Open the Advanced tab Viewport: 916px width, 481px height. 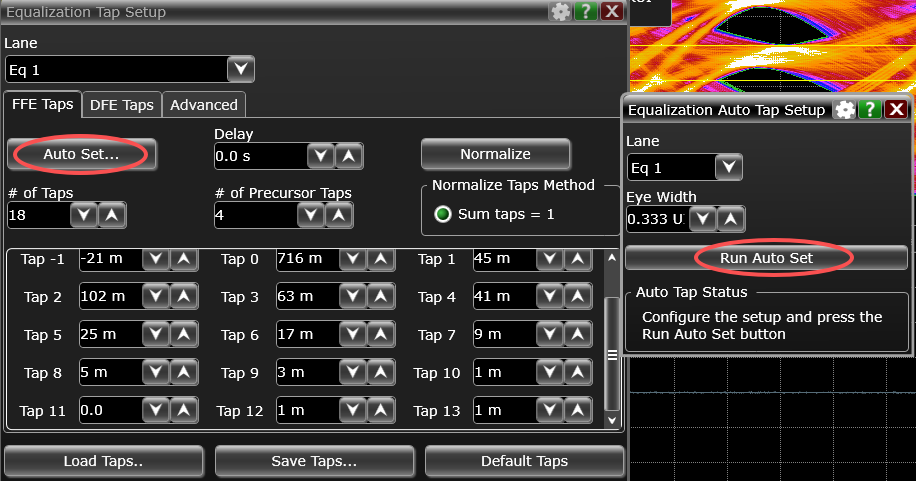point(204,105)
